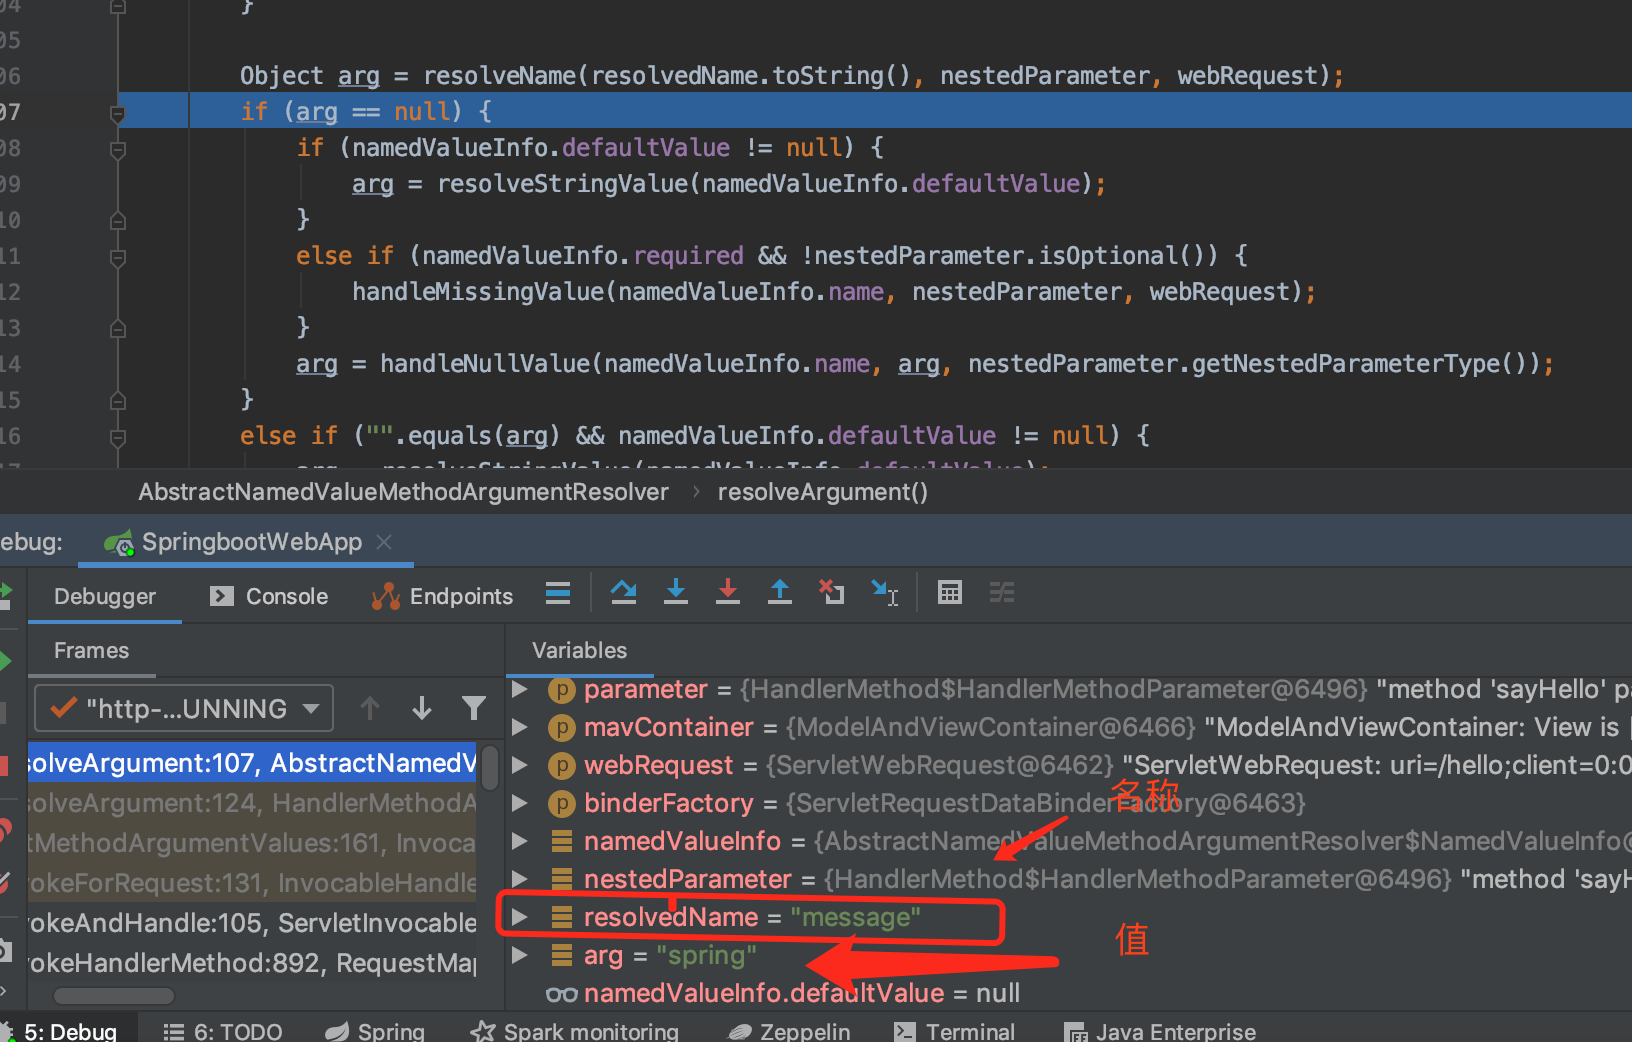Click the Drop Frame icon
This screenshot has width=1632, height=1042.
pyautogui.click(x=832, y=593)
